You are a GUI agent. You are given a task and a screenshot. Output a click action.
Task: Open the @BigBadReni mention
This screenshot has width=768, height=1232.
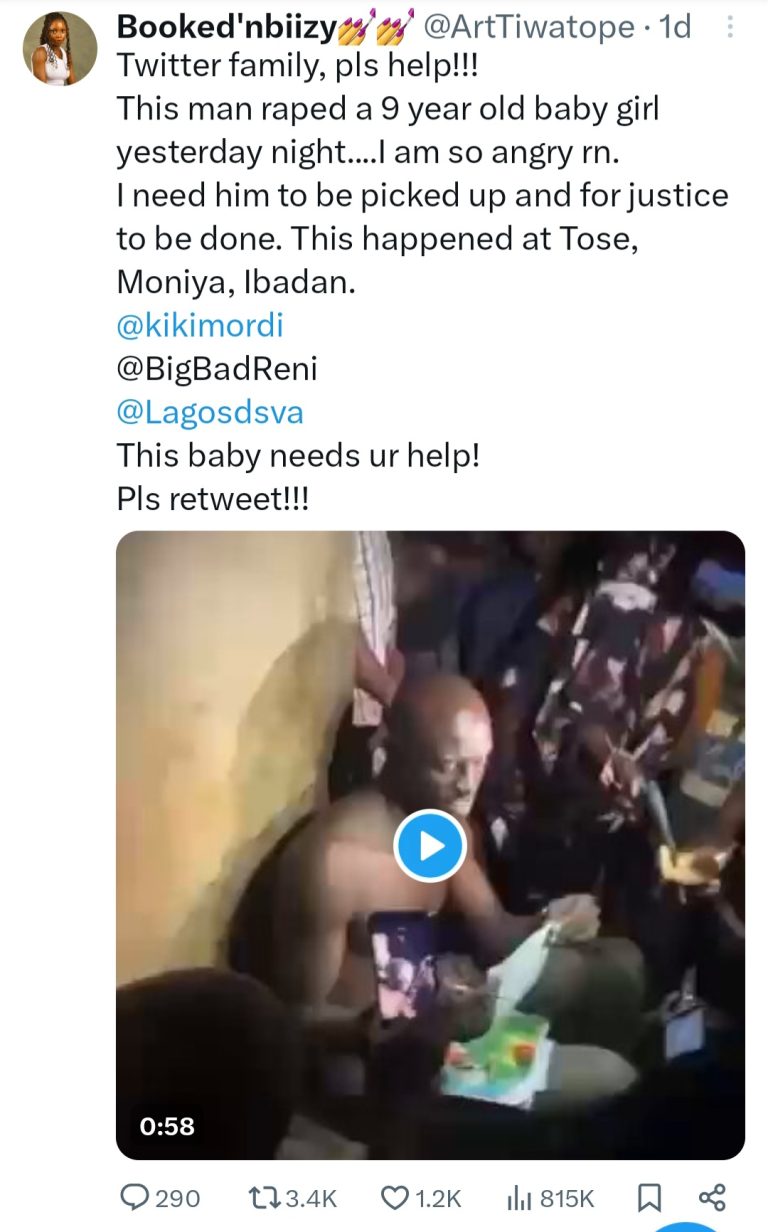217,368
